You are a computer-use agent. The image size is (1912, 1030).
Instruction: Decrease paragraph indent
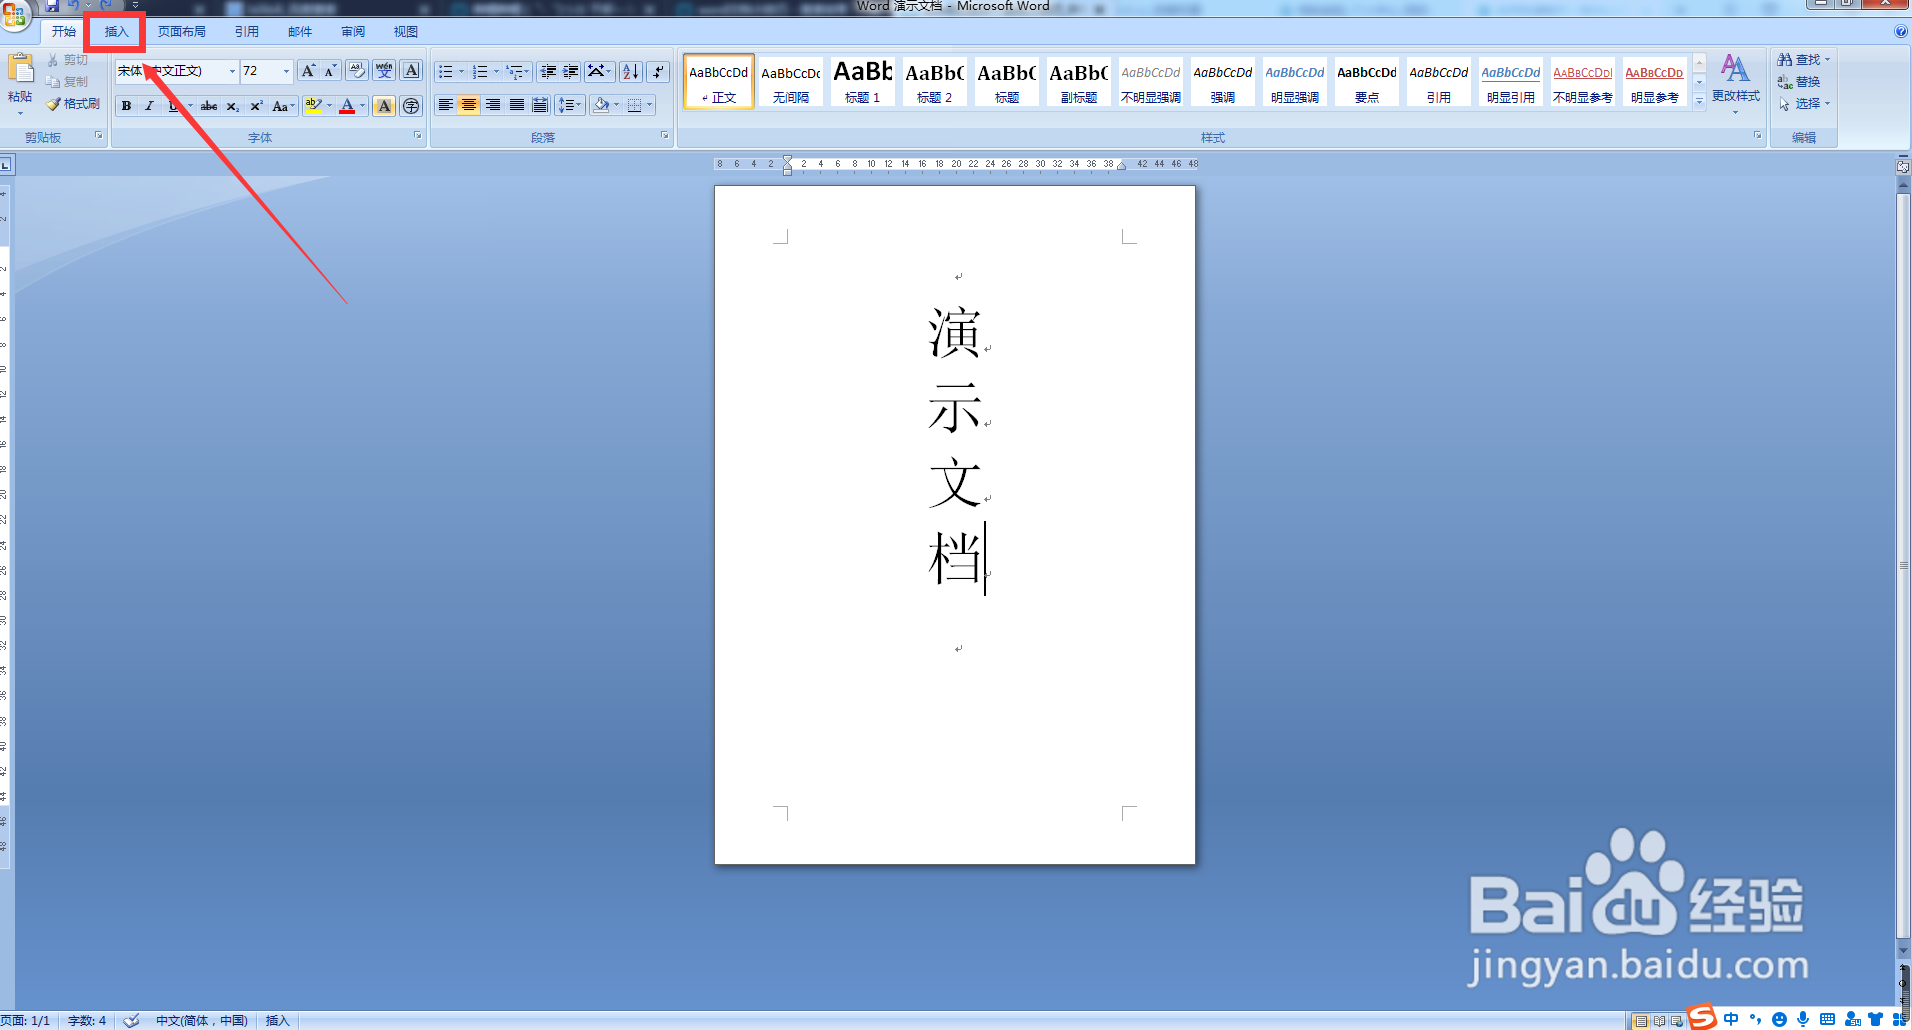click(x=548, y=71)
